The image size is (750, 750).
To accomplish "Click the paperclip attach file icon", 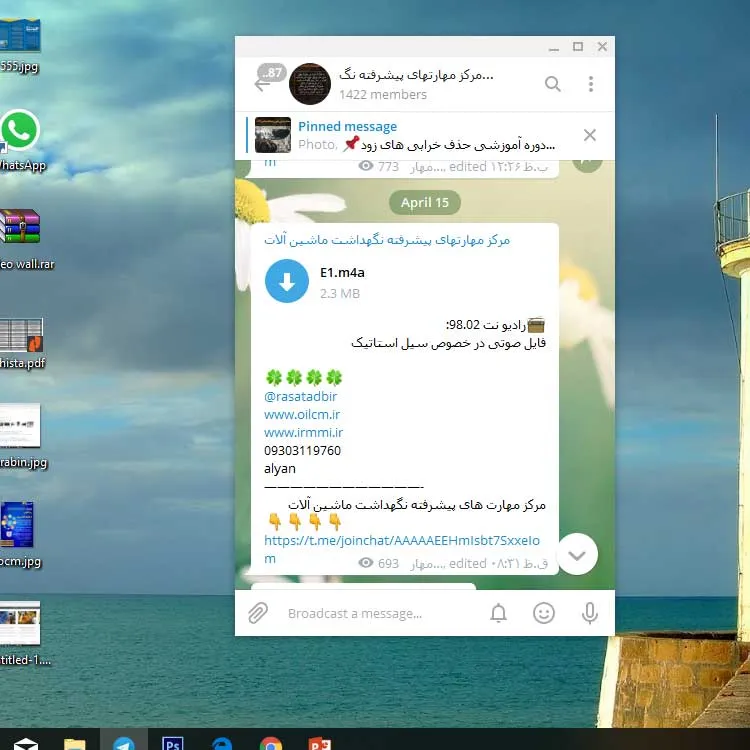I will (258, 613).
